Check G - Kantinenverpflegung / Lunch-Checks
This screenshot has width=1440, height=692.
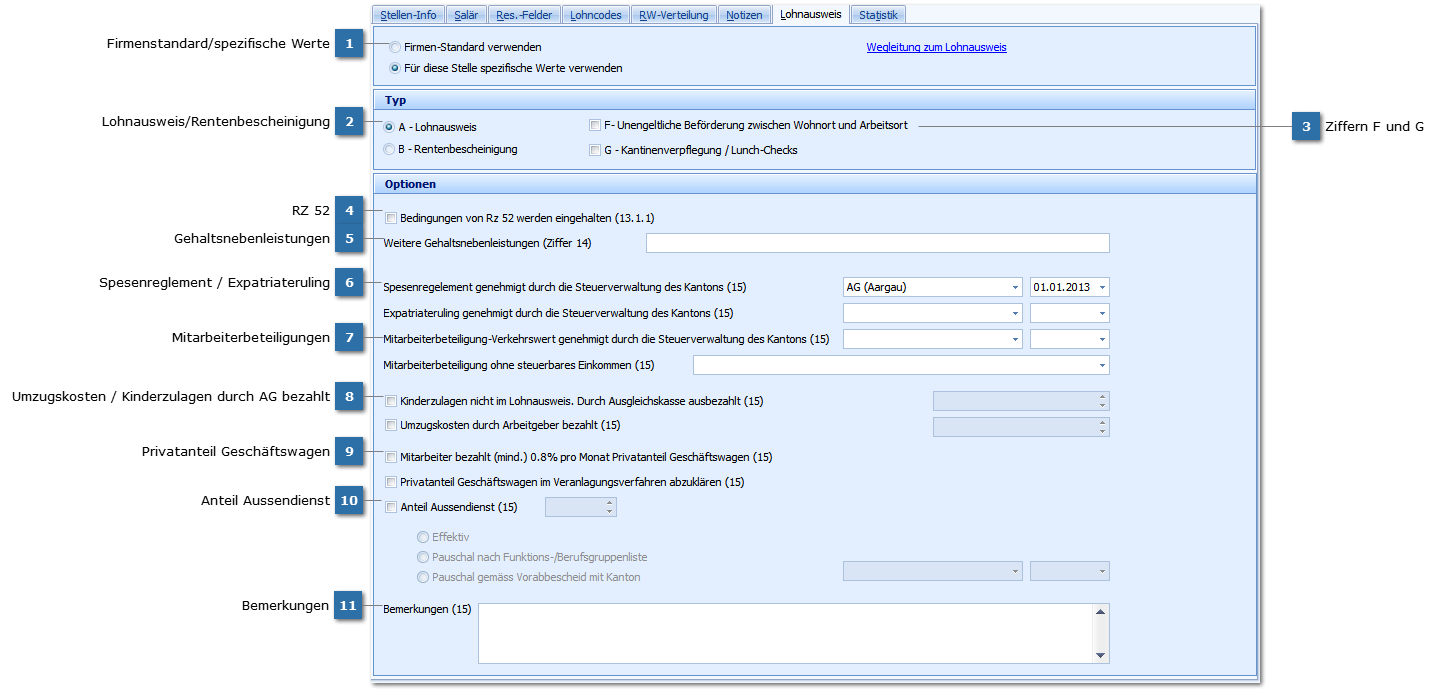595,150
